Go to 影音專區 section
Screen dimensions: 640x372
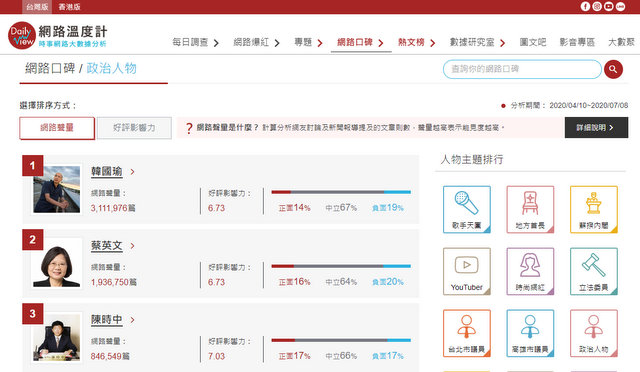(x=577, y=42)
